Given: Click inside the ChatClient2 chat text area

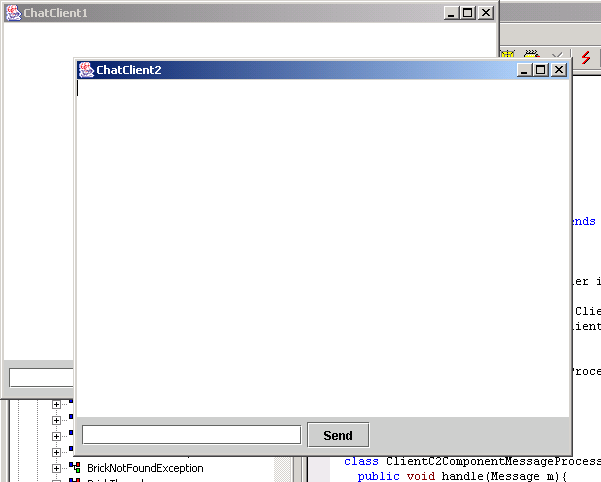Looking at the screenshot, I should 323,248.
